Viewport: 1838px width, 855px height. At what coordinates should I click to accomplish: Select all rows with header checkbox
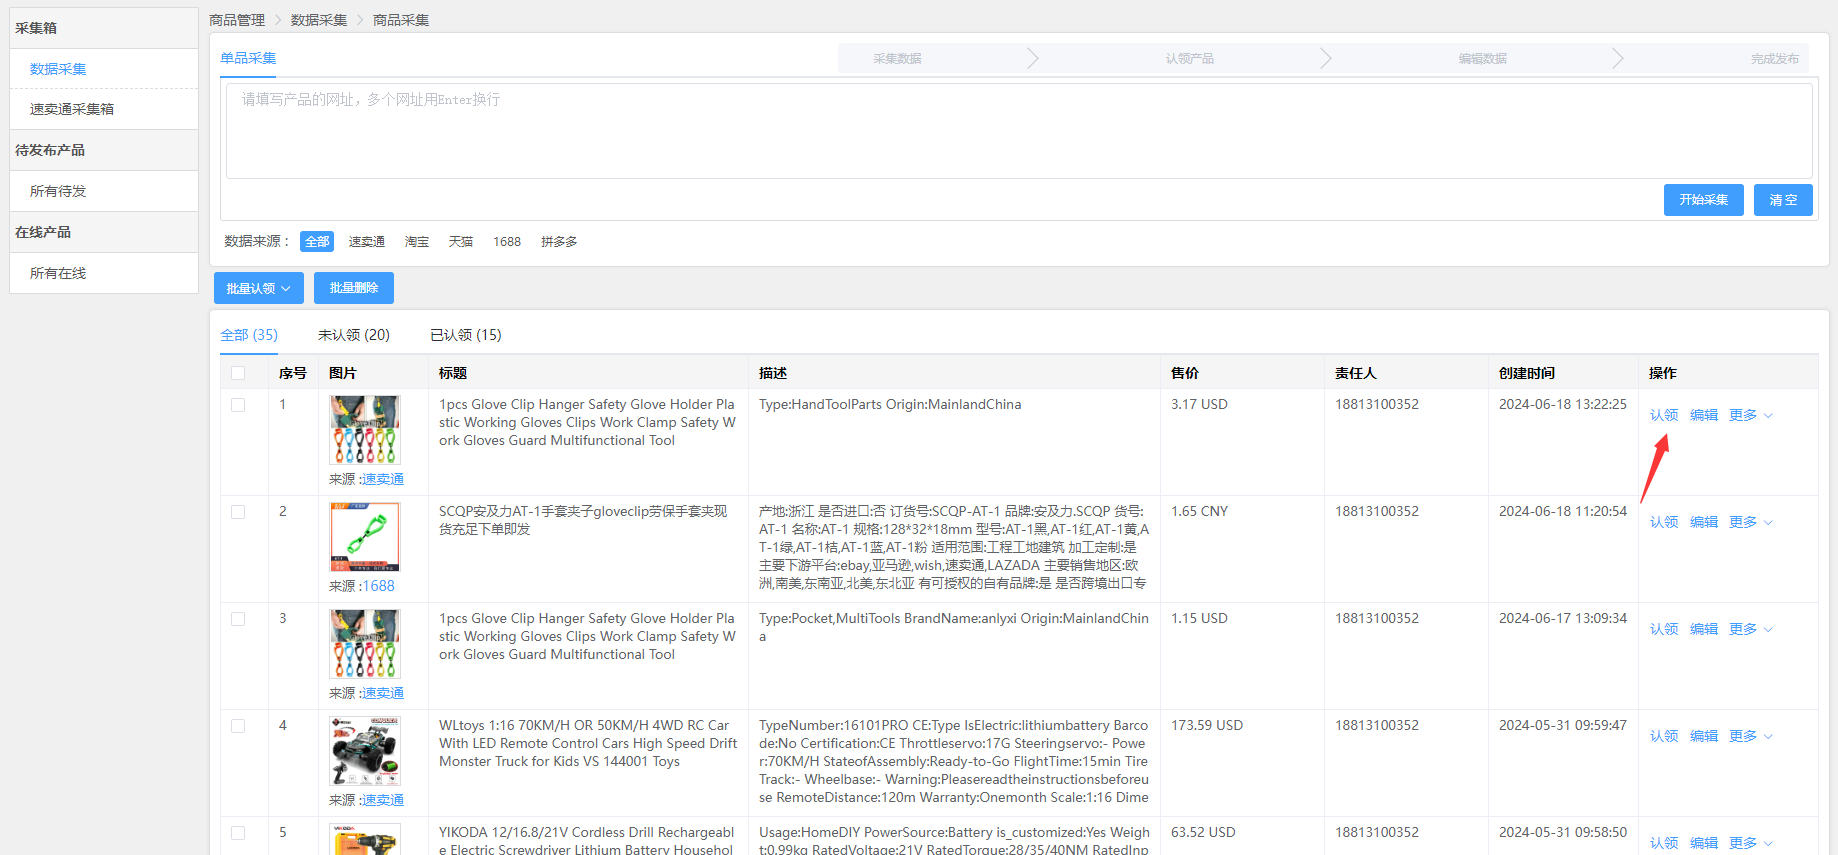tap(238, 373)
